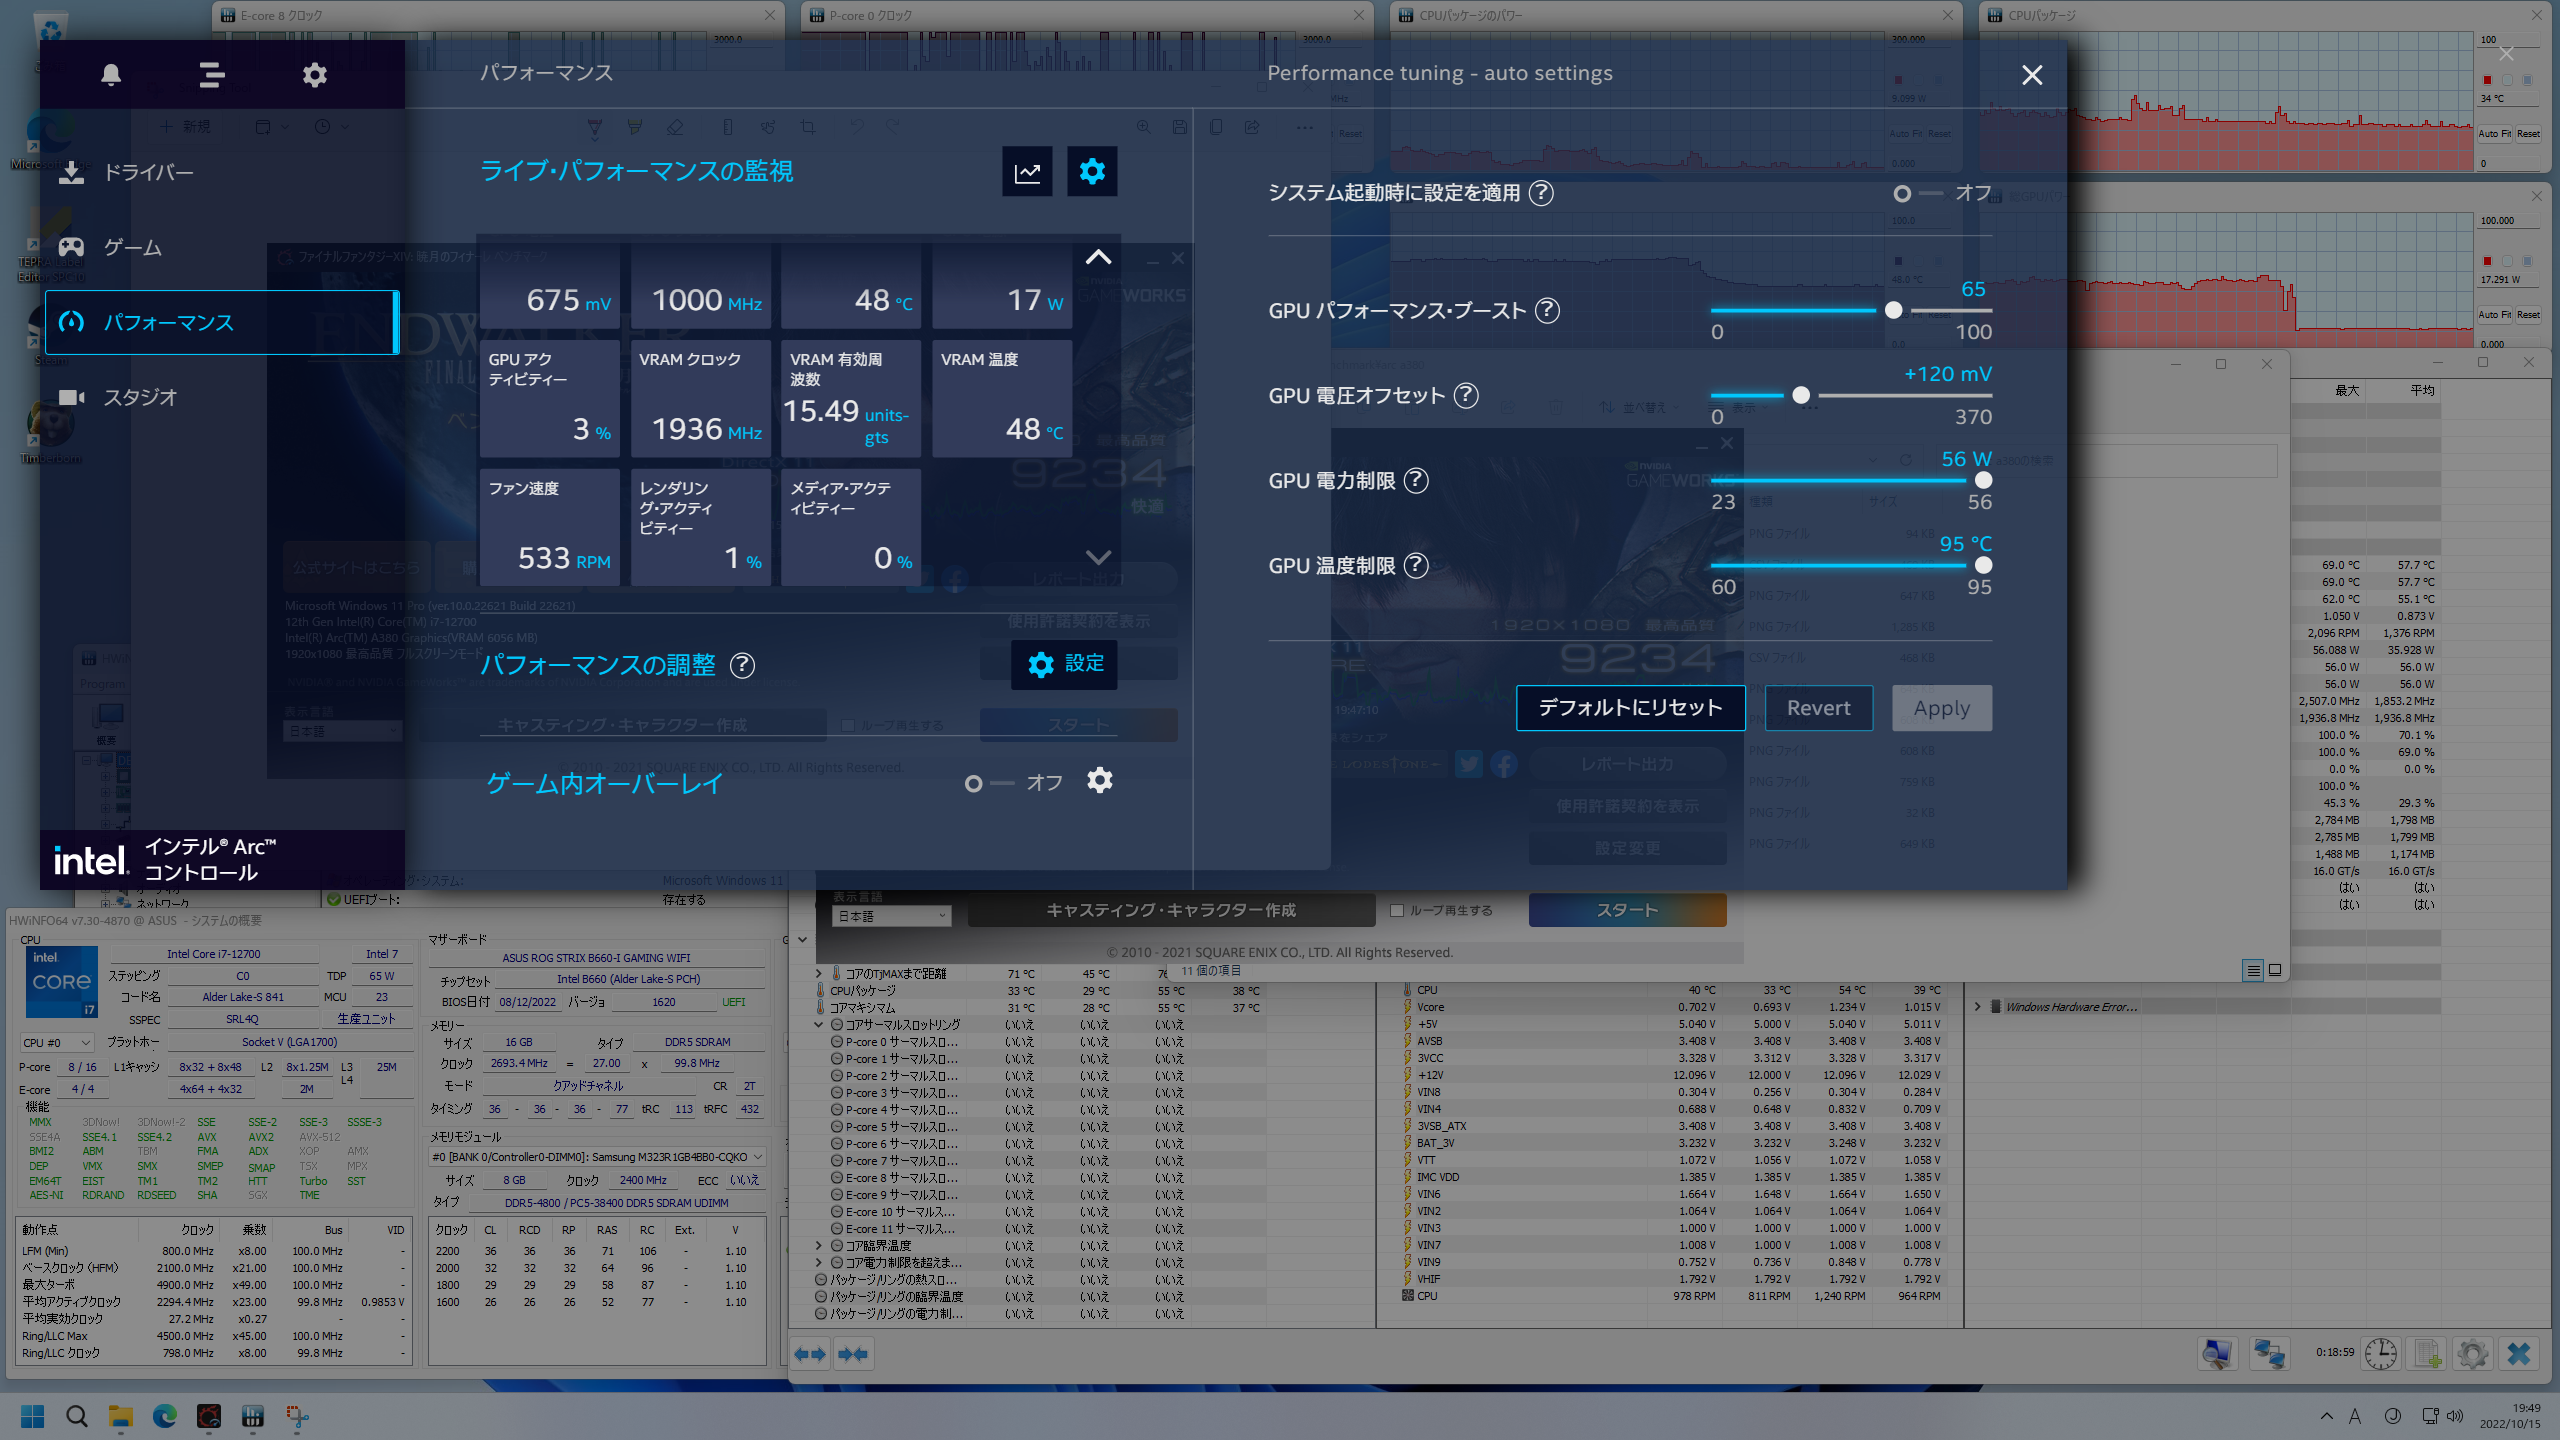Show hidden system tray icons chevron
The width and height of the screenshot is (2560, 1440).
tap(2326, 1416)
